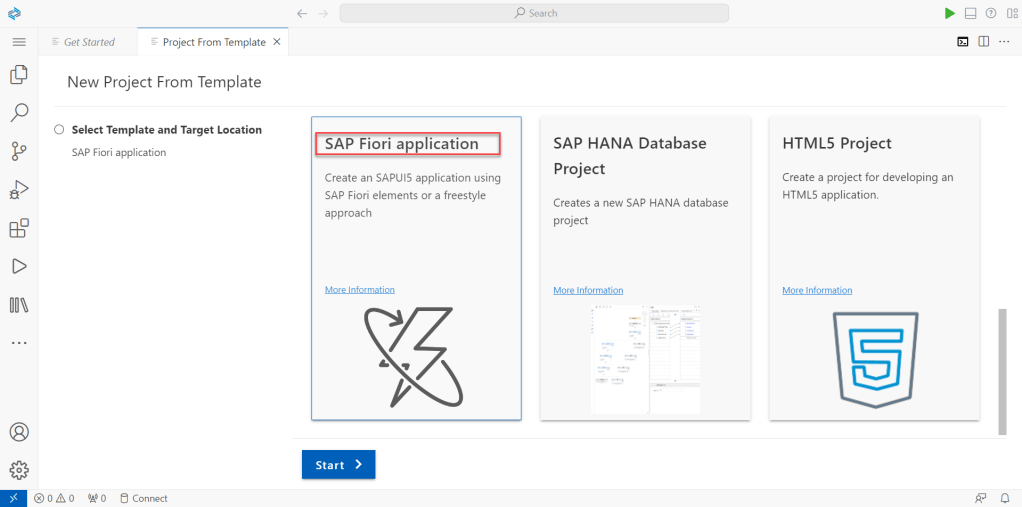The width and height of the screenshot is (1022, 507).
Task: Open the Extensions view
Action: 18,229
